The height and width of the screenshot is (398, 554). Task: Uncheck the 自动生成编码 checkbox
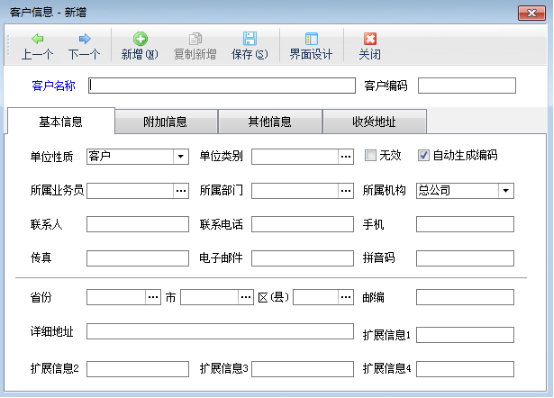pyautogui.click(x=424, y=155)
